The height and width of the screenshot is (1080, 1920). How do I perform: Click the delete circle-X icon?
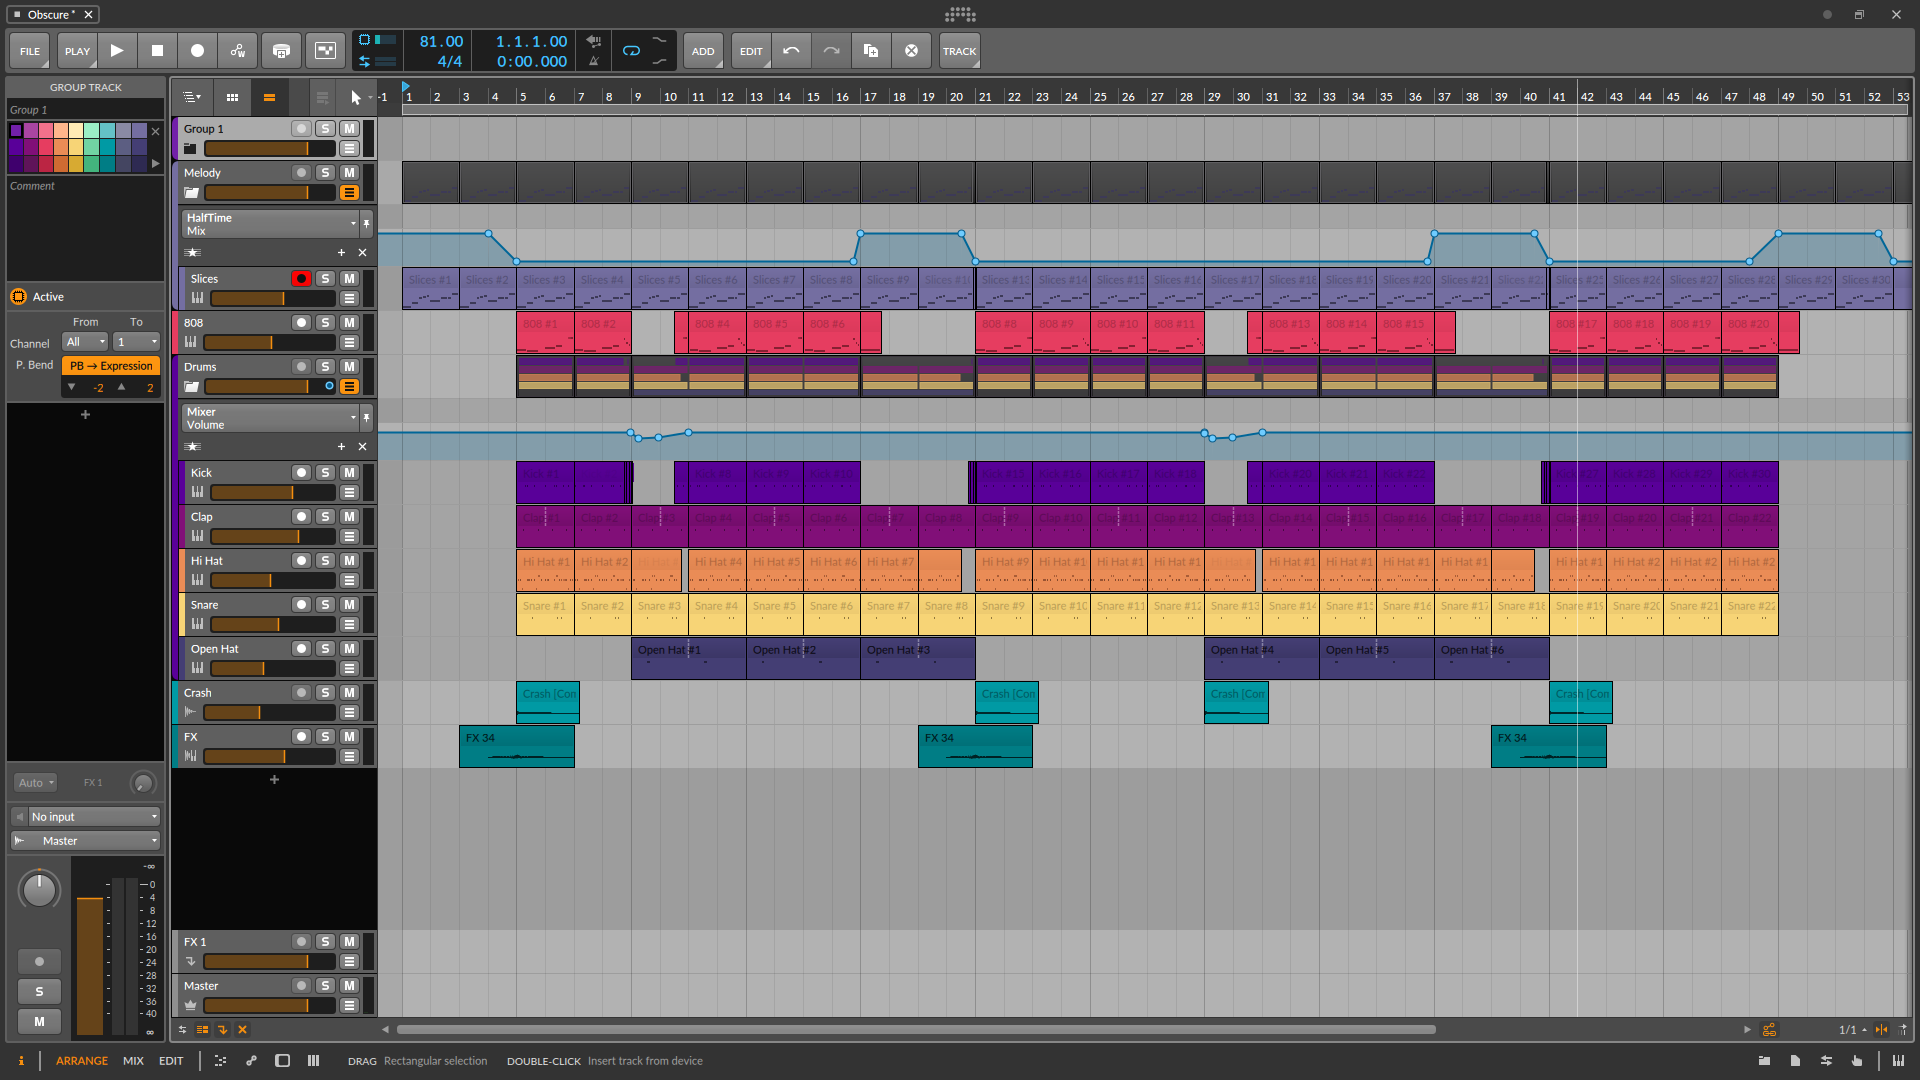911,51
